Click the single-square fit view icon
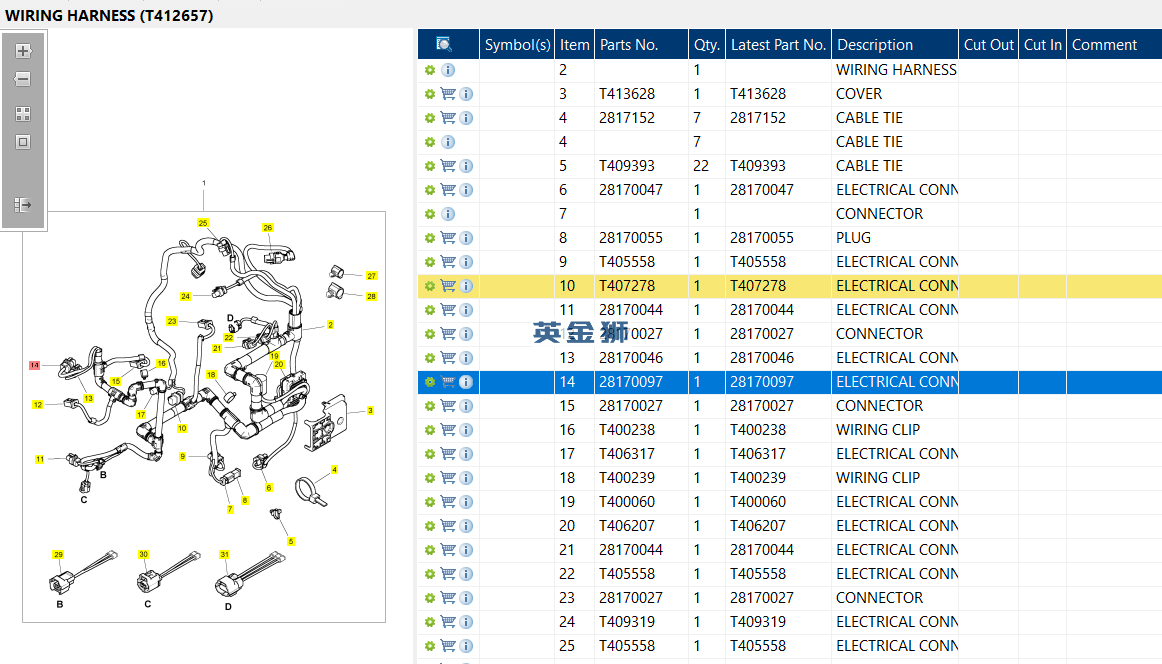The height and width of the screenshot is (664, 1162). [23, 142]
